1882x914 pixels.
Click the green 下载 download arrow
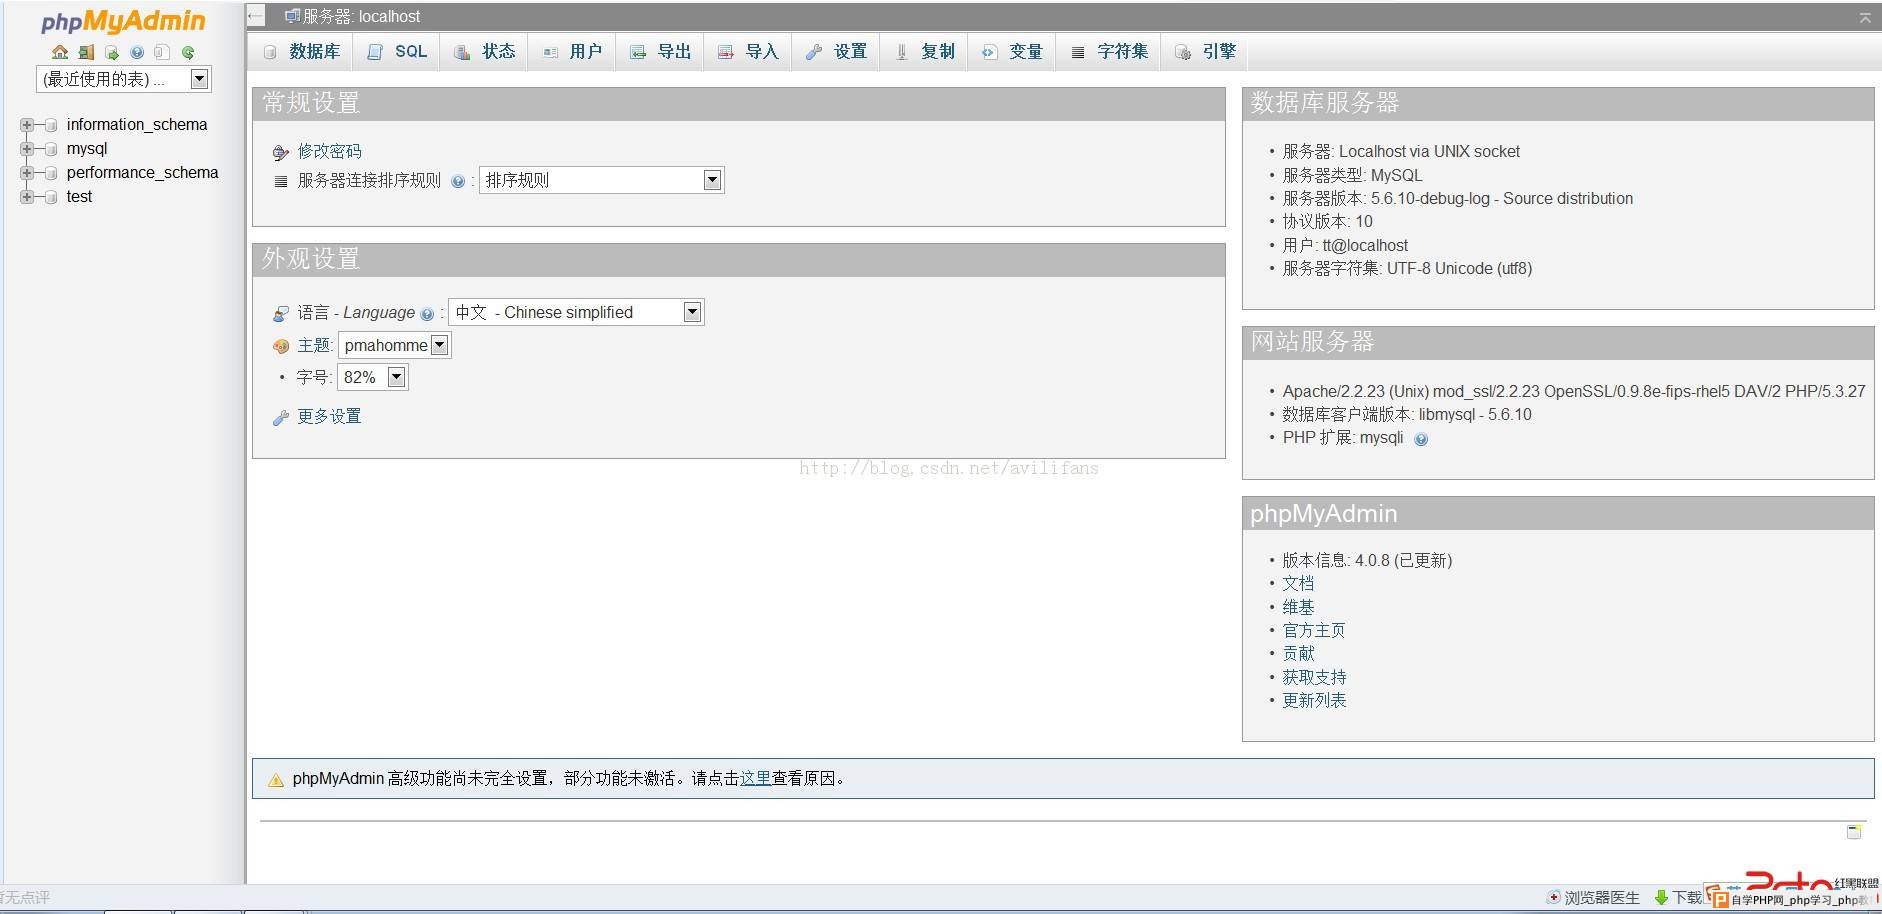[x=1661, y=897]
